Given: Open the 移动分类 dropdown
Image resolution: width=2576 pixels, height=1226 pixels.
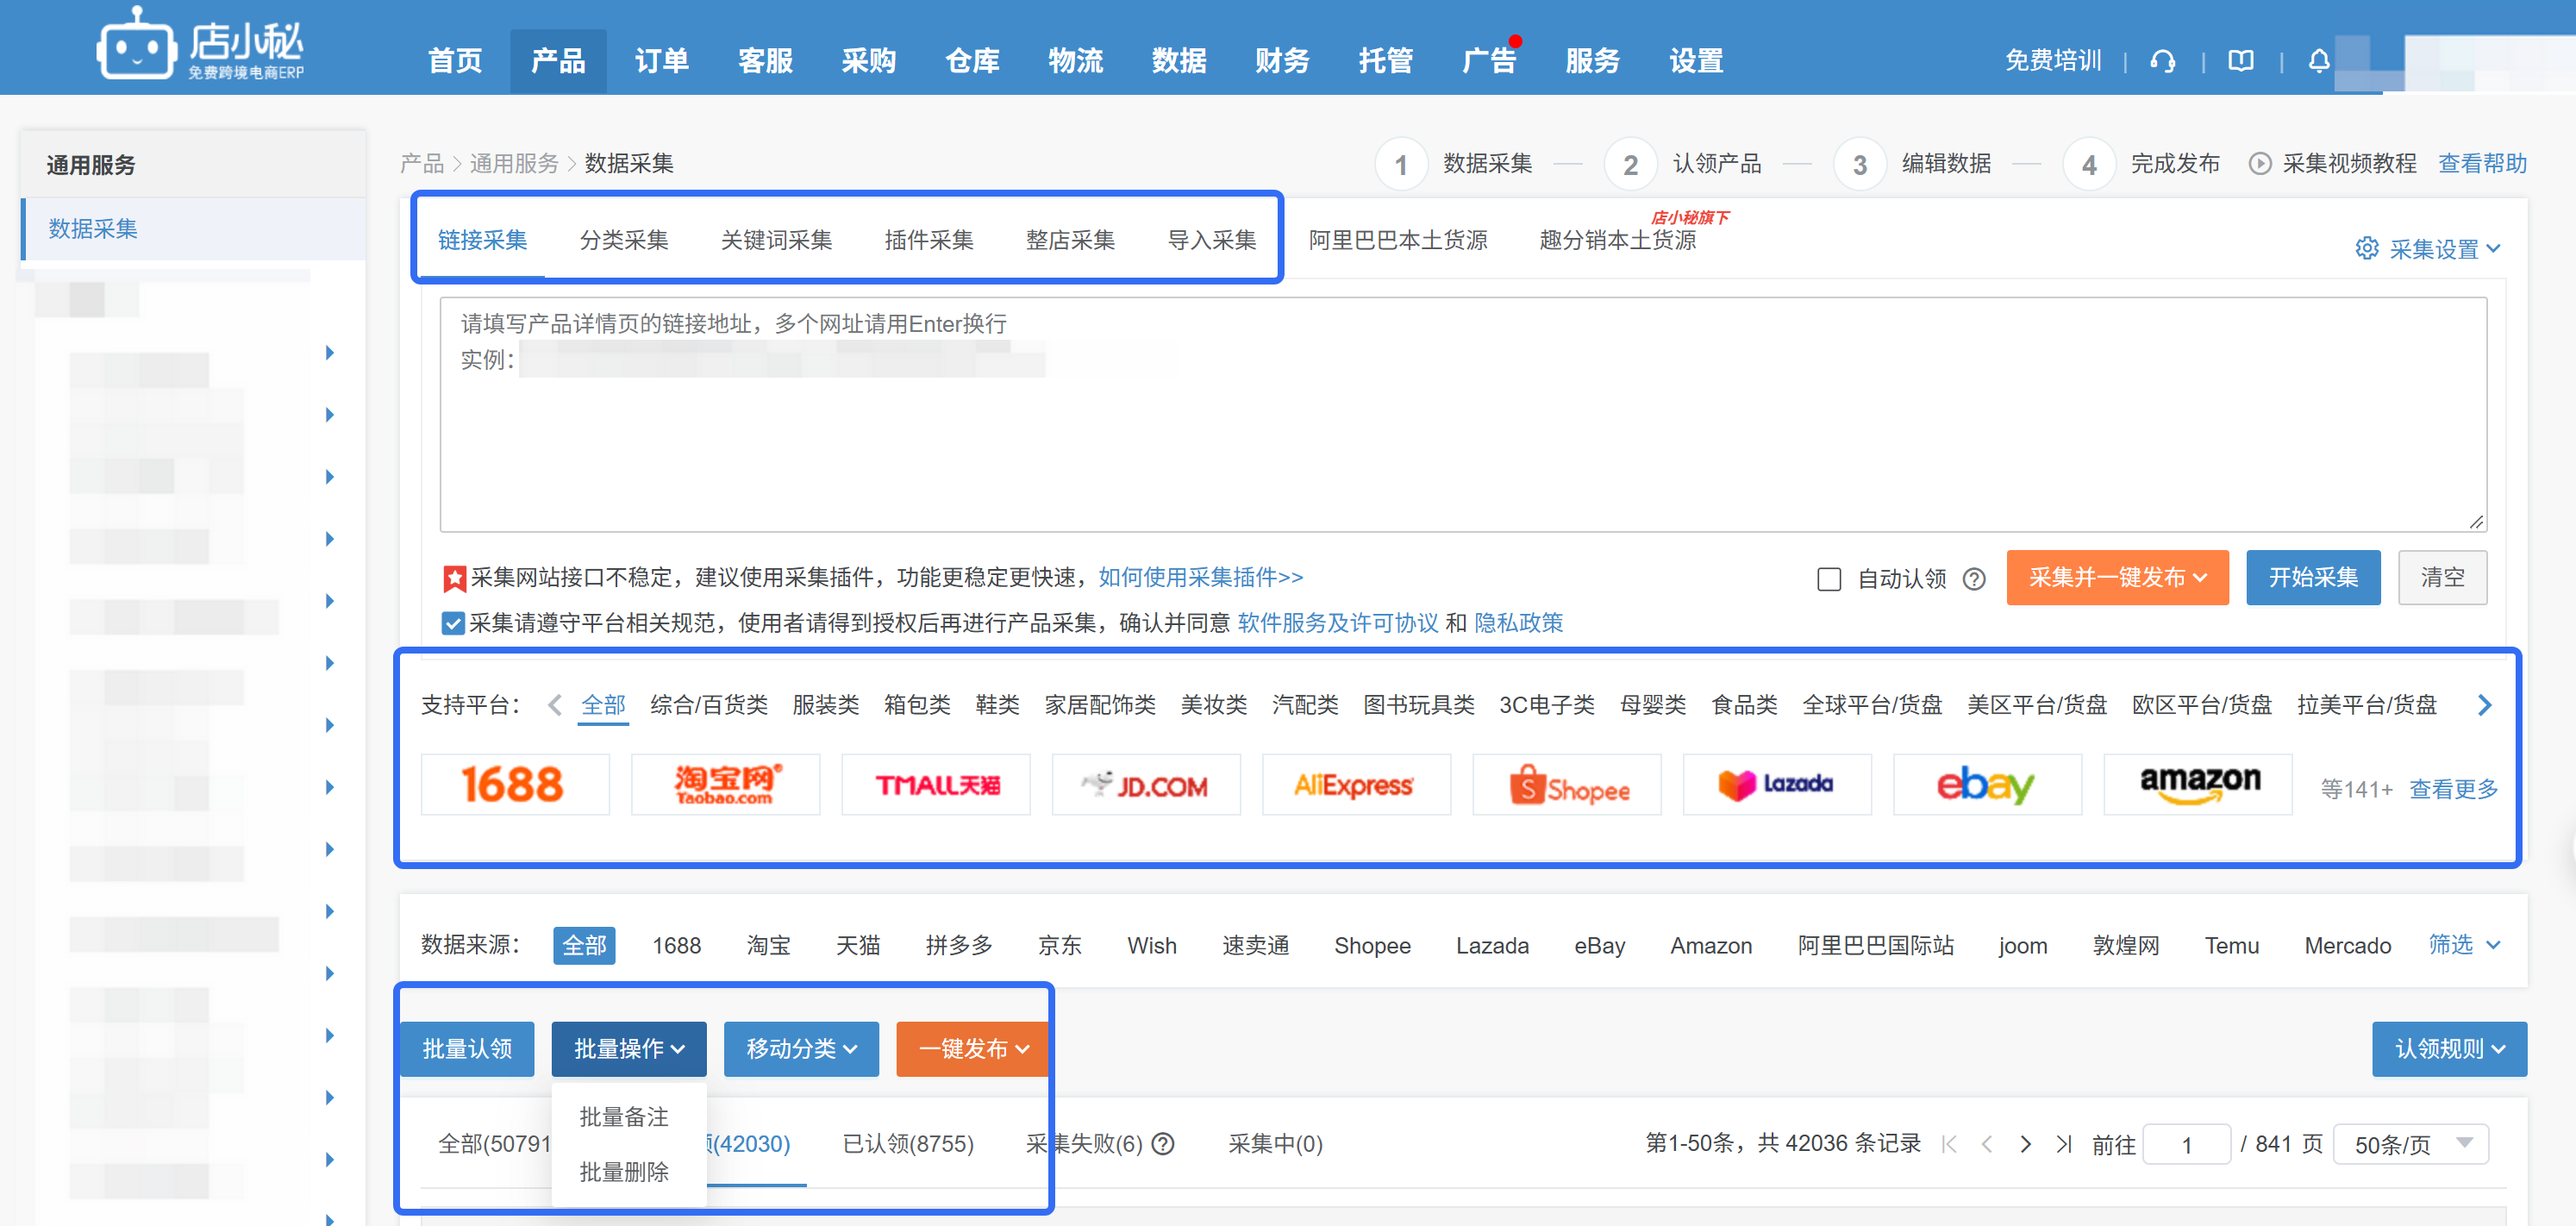Looking at the screenshot, I should 800,1048.
